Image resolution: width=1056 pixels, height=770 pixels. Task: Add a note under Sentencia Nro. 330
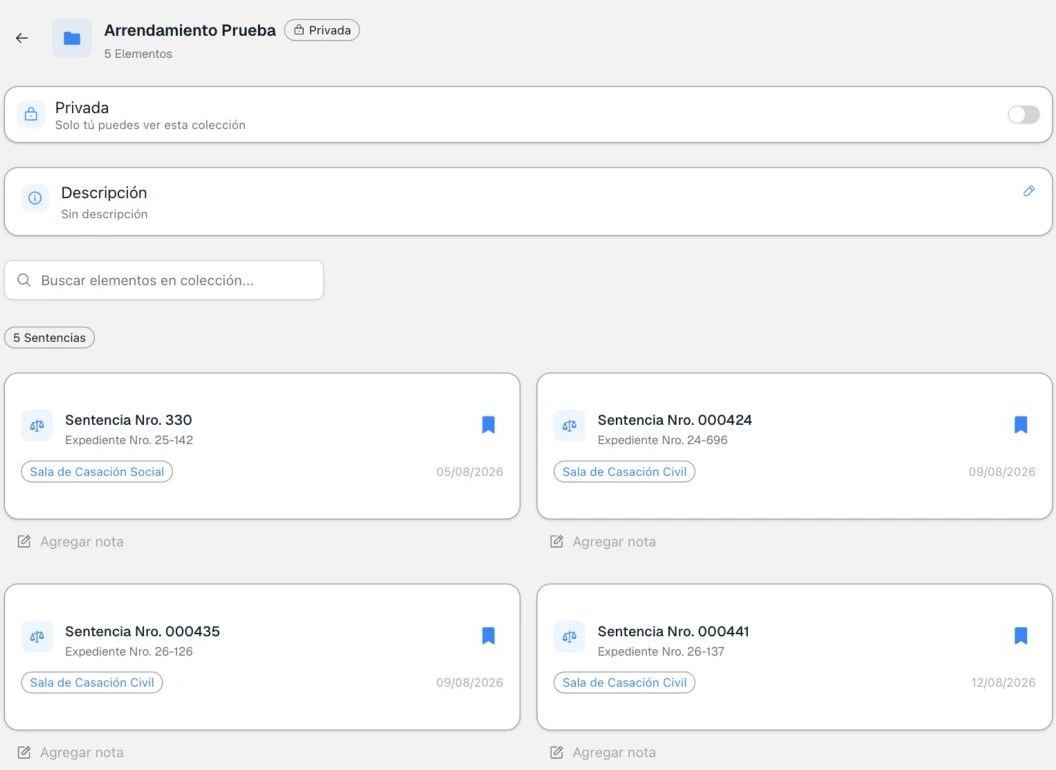coord(71,542)
